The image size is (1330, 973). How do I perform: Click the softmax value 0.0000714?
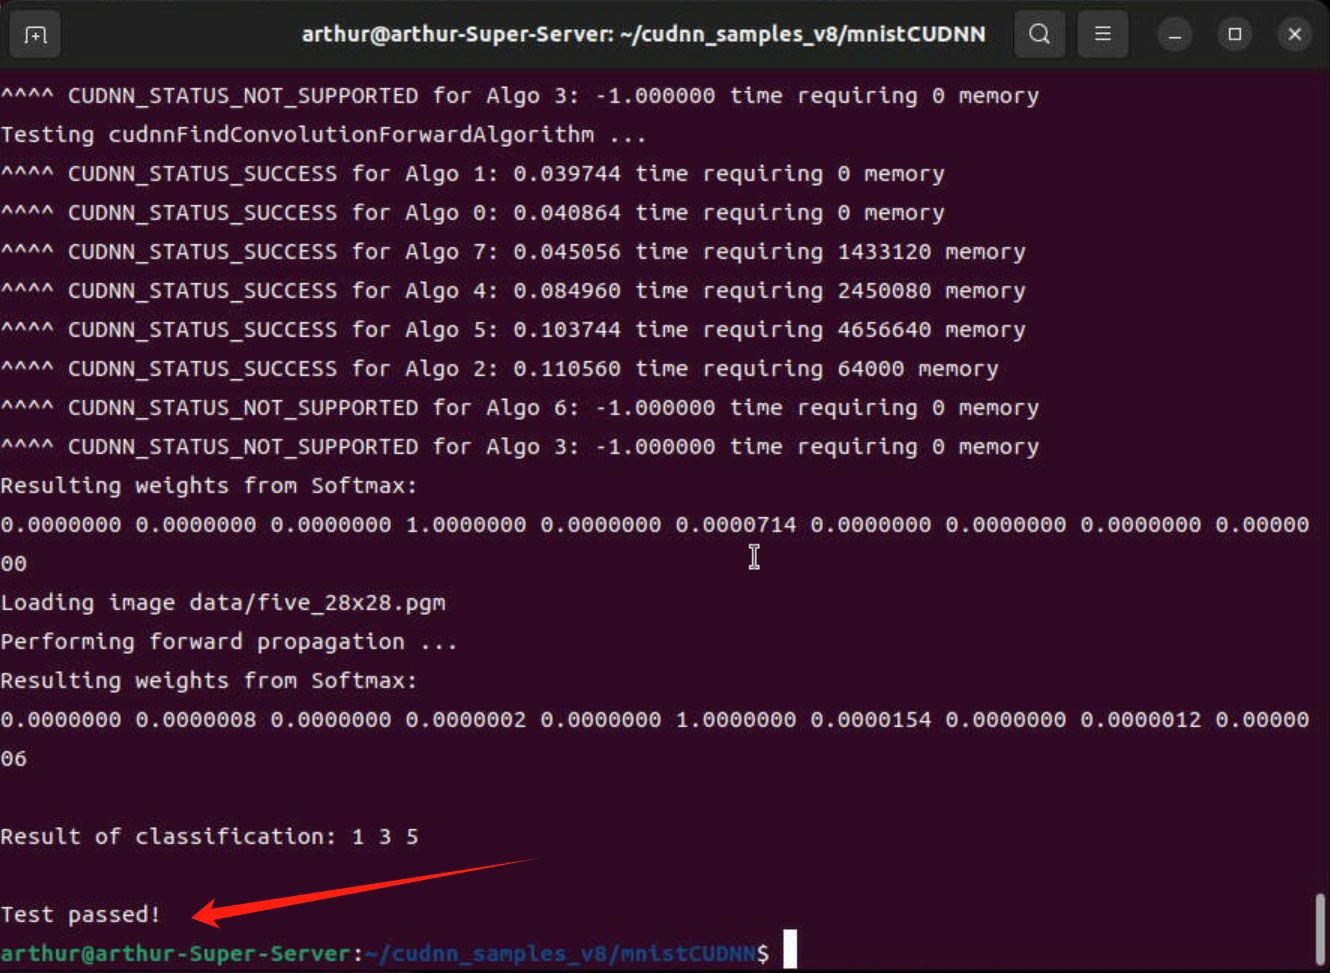(736, 525)
